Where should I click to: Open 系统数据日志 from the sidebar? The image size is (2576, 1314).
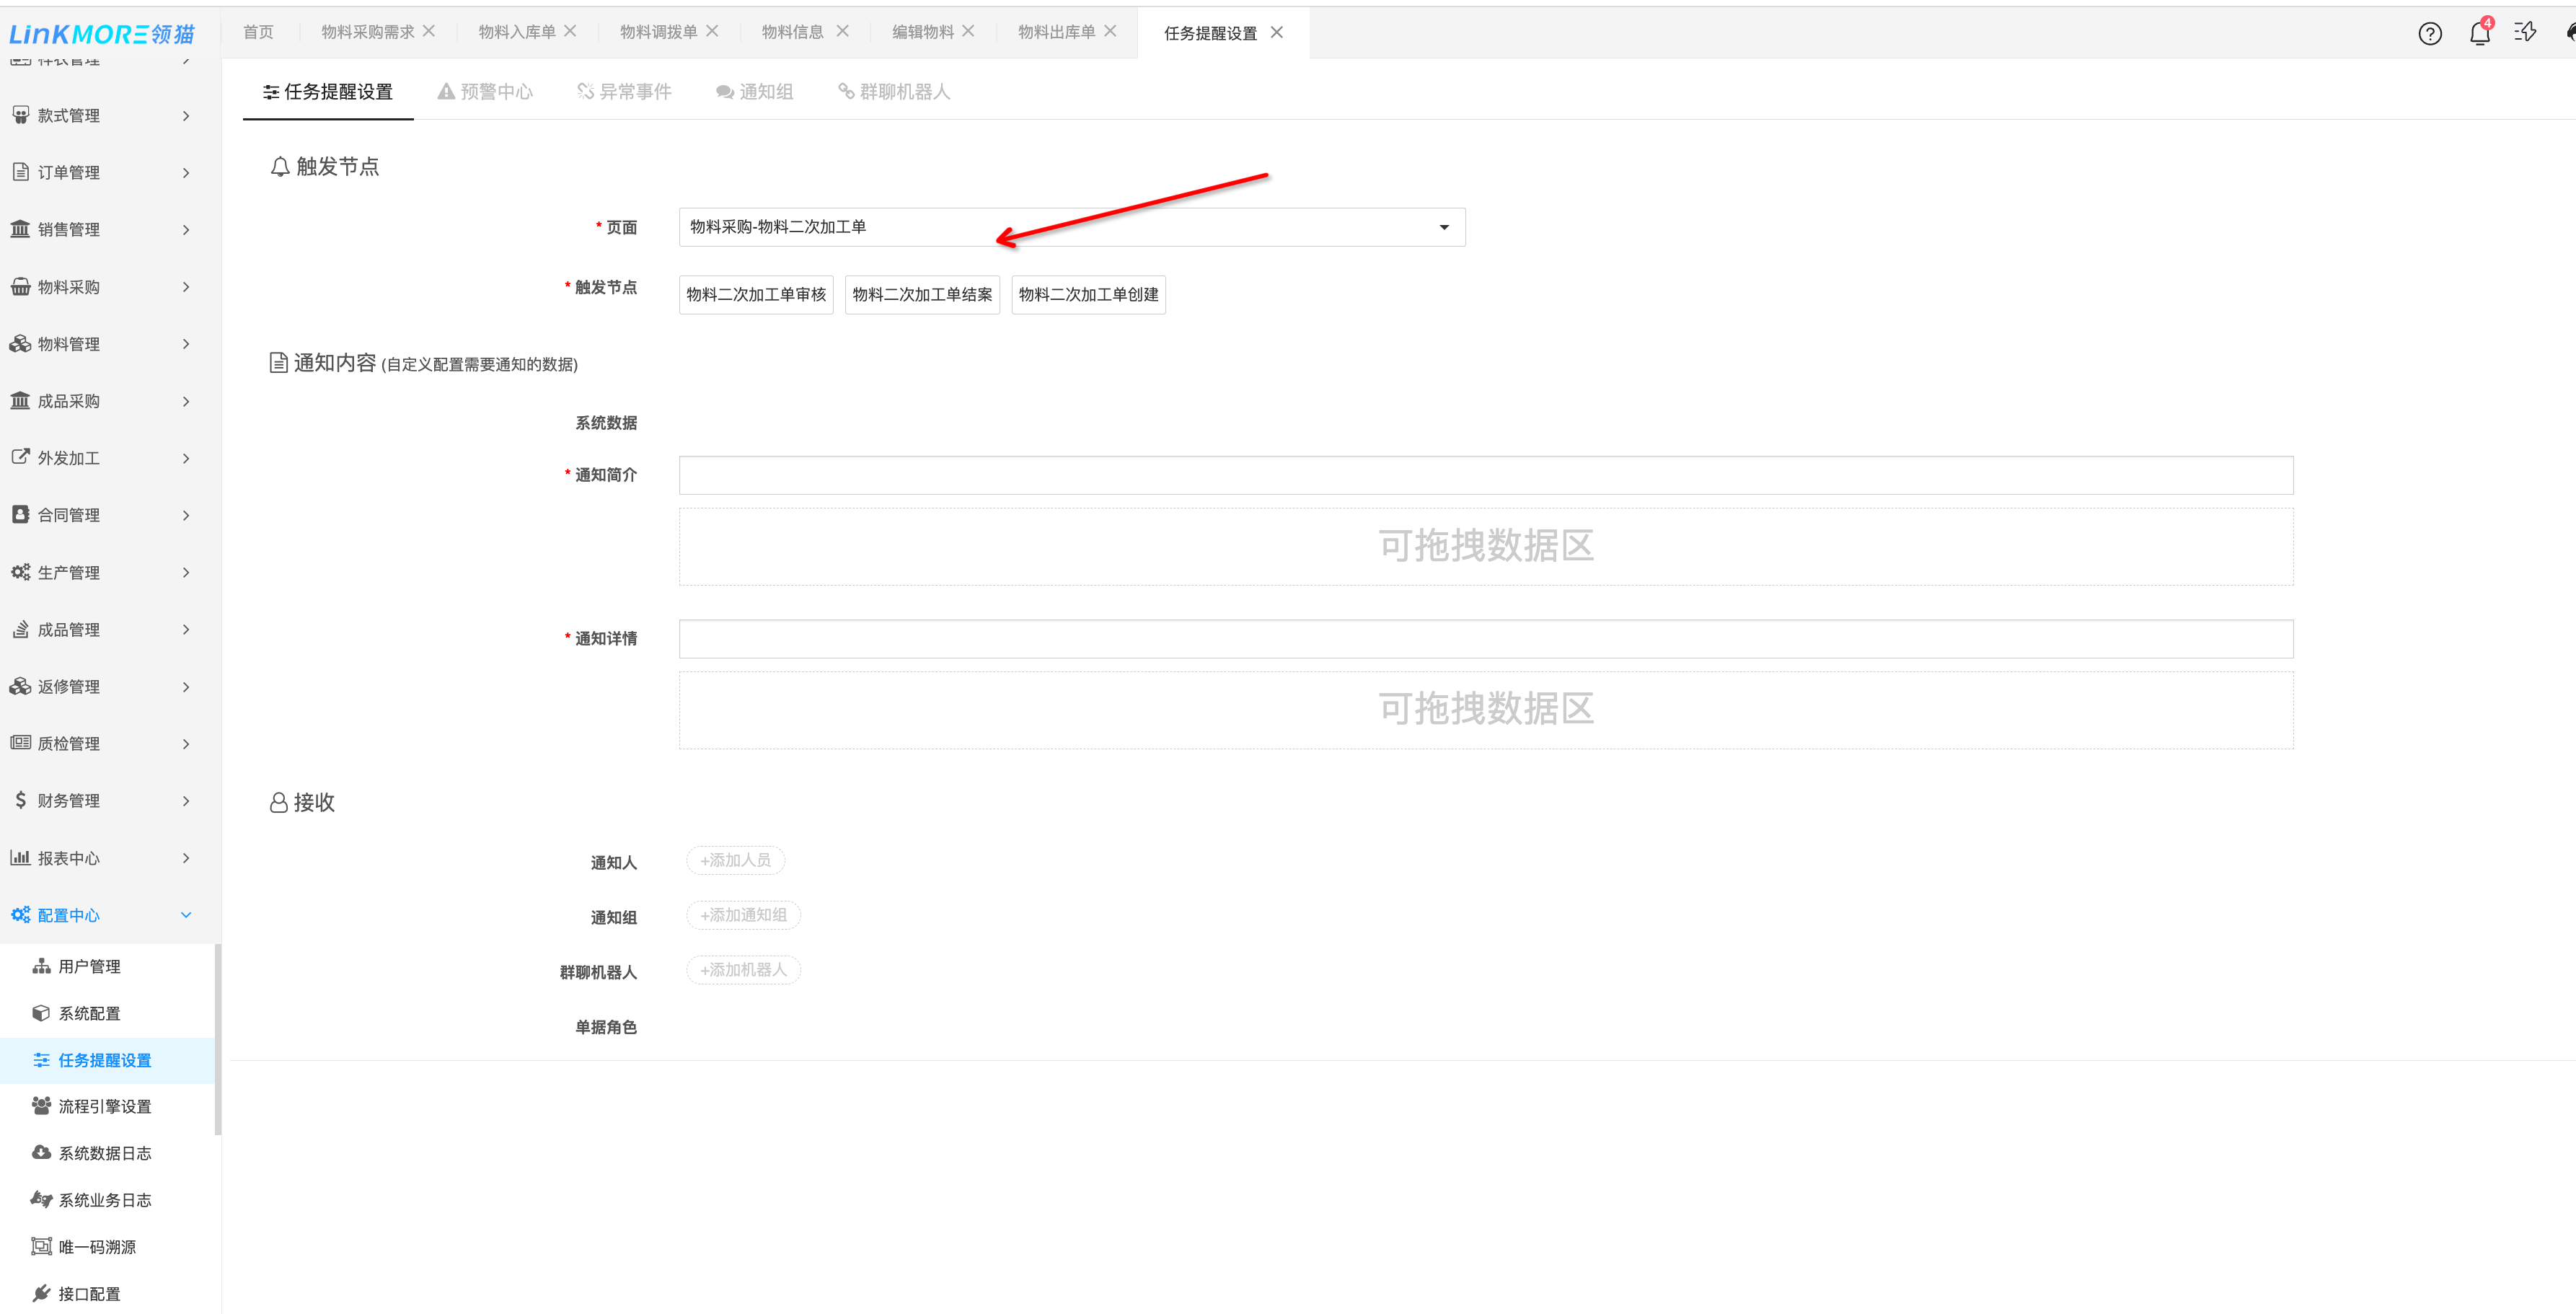pyautogui.click(x=104, y=1153)
